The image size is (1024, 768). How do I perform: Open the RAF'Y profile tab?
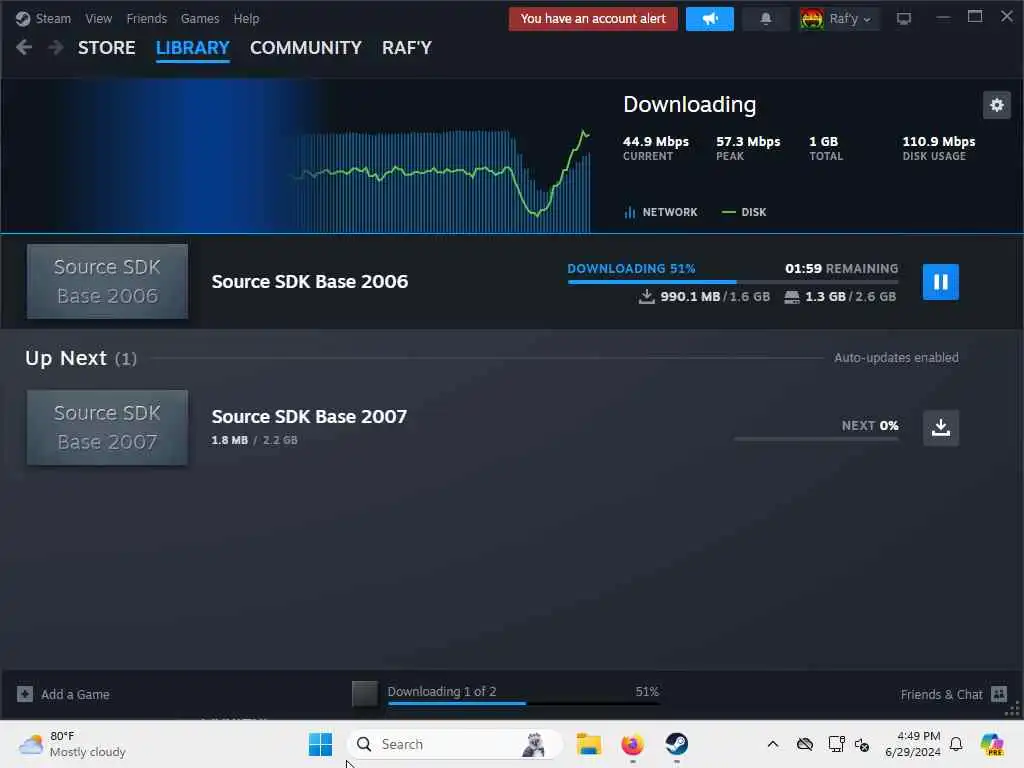[x=407, y=48]
